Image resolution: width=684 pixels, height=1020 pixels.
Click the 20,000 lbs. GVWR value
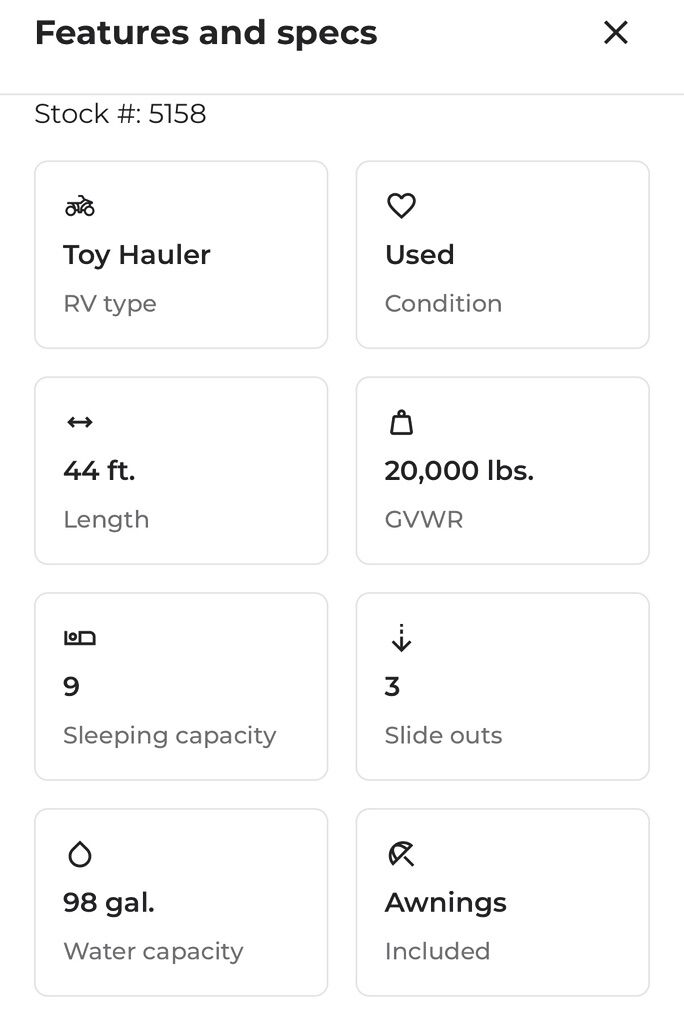459,471
